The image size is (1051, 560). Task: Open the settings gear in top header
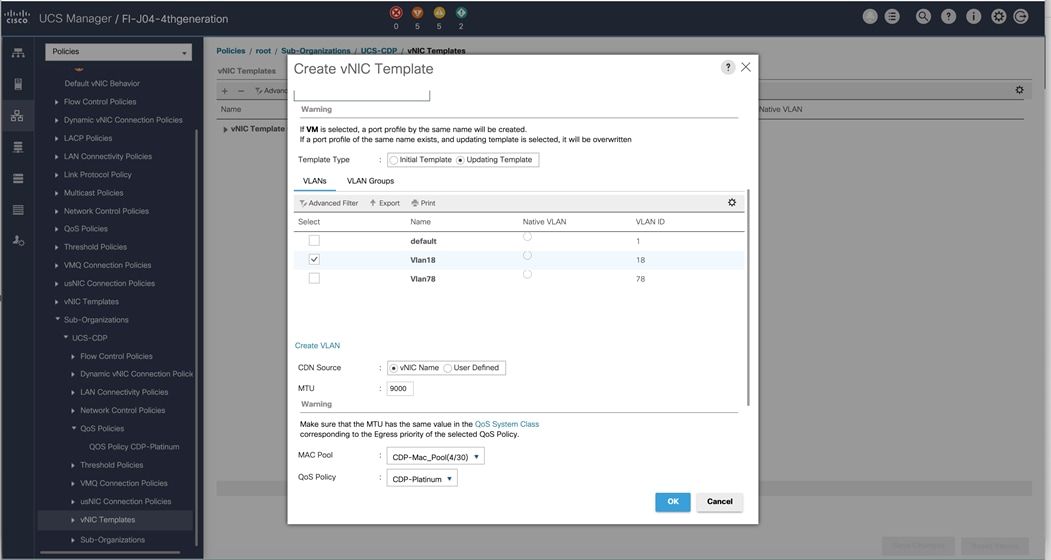[x=999, y=17]
